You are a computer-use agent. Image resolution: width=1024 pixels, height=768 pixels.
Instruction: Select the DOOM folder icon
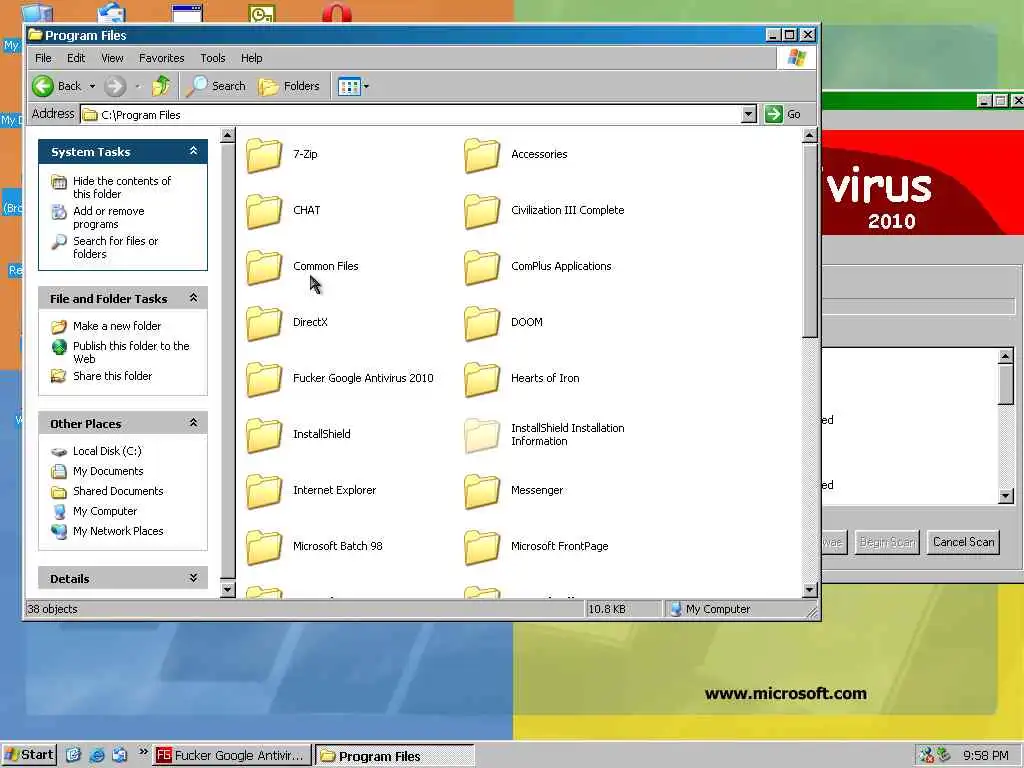pyautogui.click(x=482, y=323)
